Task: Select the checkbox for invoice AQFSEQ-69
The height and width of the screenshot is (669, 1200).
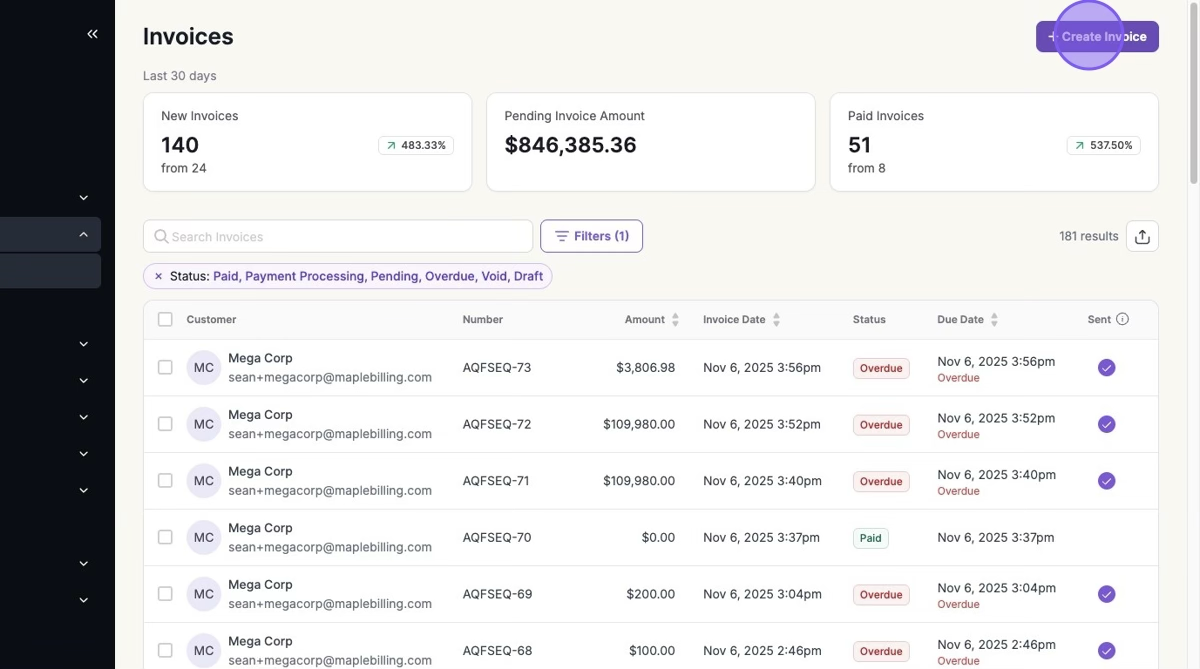Action: click(165, 594)
